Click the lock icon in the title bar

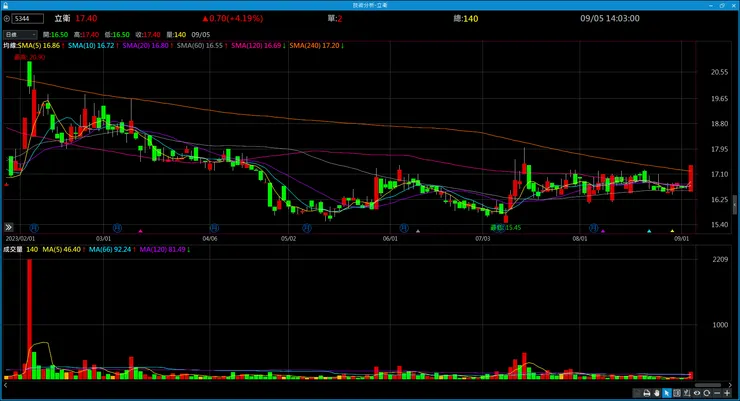coord(6,5)
